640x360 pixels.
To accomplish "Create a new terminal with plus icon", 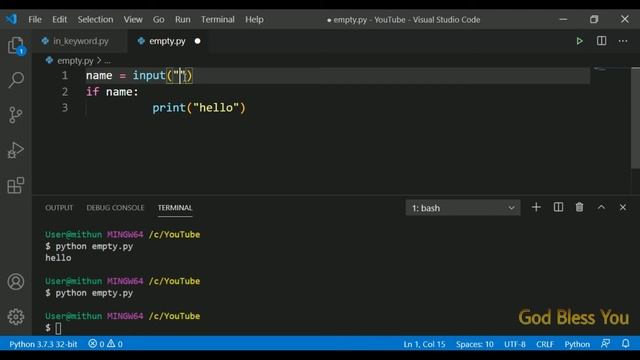I will 536,207.
